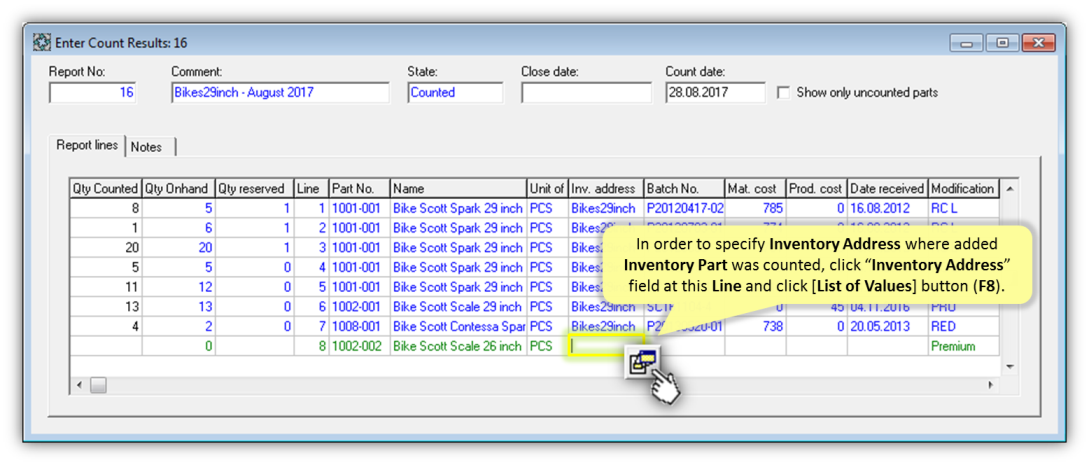
Task: Click the Date received column header
Action: click(887, 189)
